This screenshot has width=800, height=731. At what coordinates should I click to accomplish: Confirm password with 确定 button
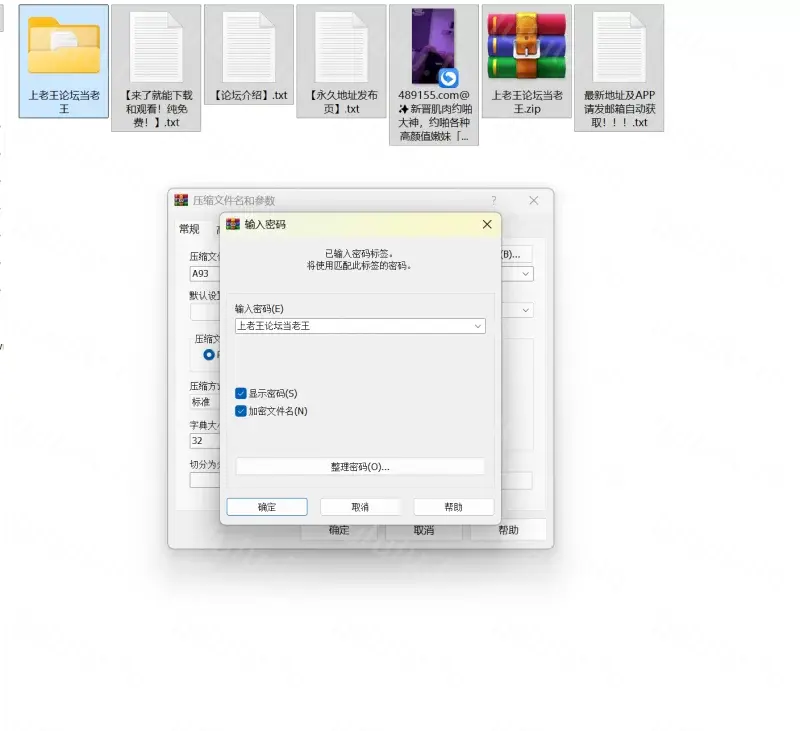coord(267,507)
